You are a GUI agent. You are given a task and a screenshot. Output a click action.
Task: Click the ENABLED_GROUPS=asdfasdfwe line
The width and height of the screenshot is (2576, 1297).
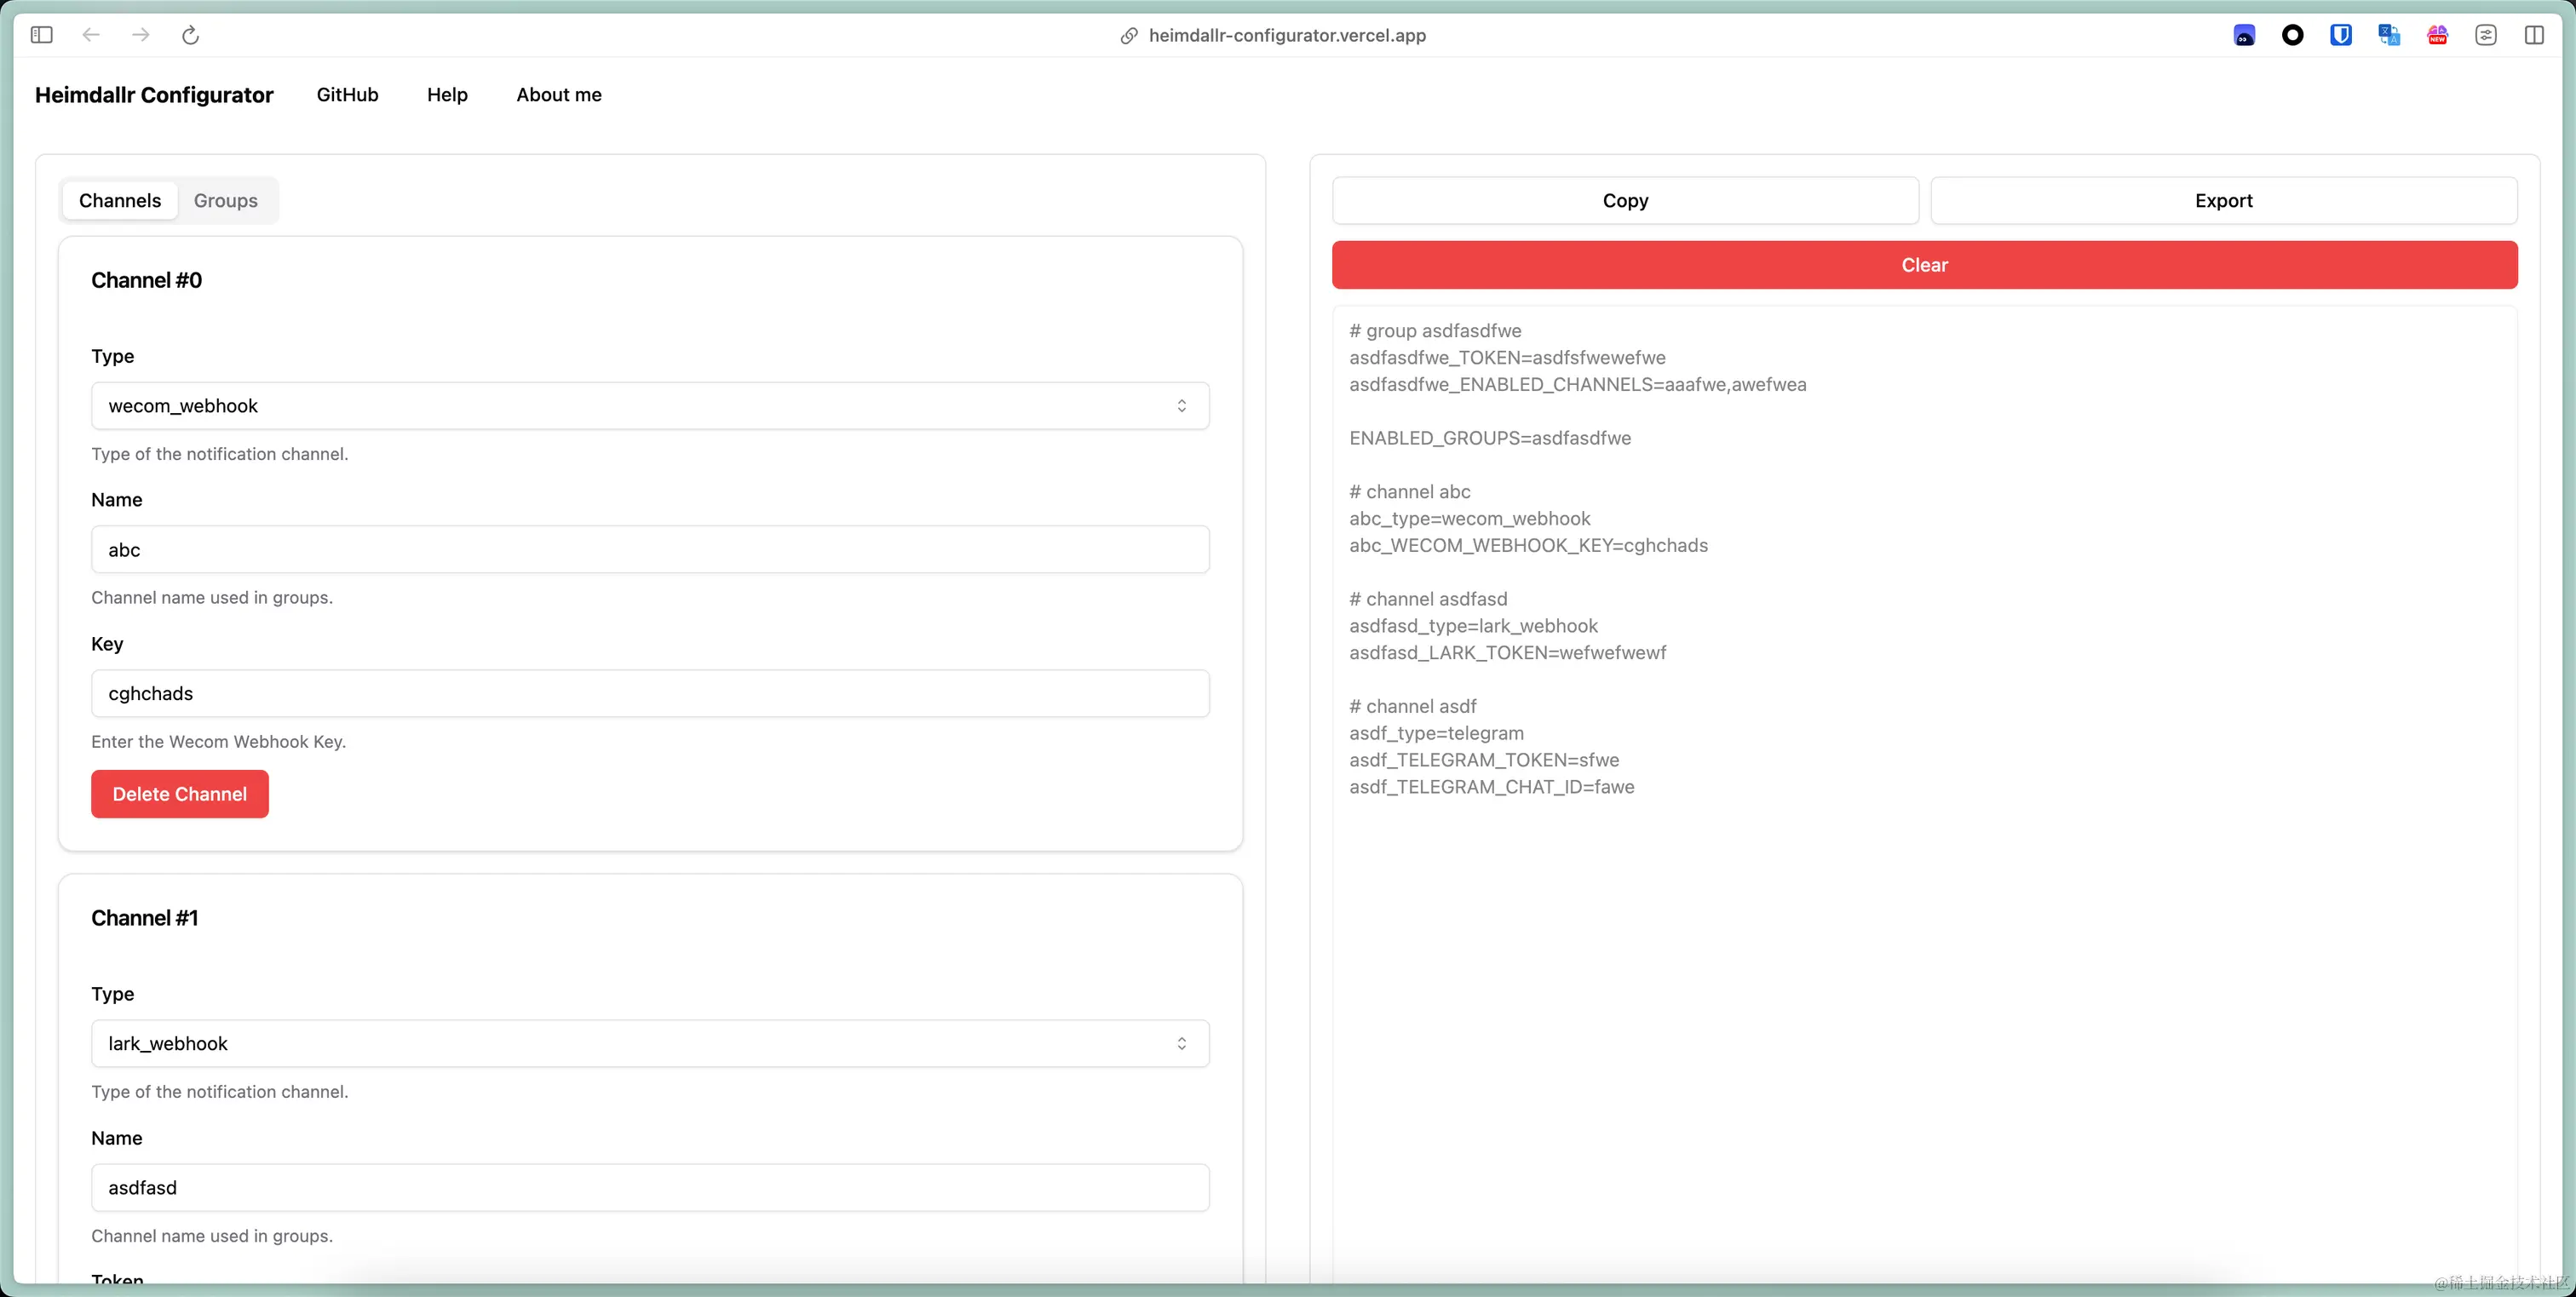tap(1490, 439)
